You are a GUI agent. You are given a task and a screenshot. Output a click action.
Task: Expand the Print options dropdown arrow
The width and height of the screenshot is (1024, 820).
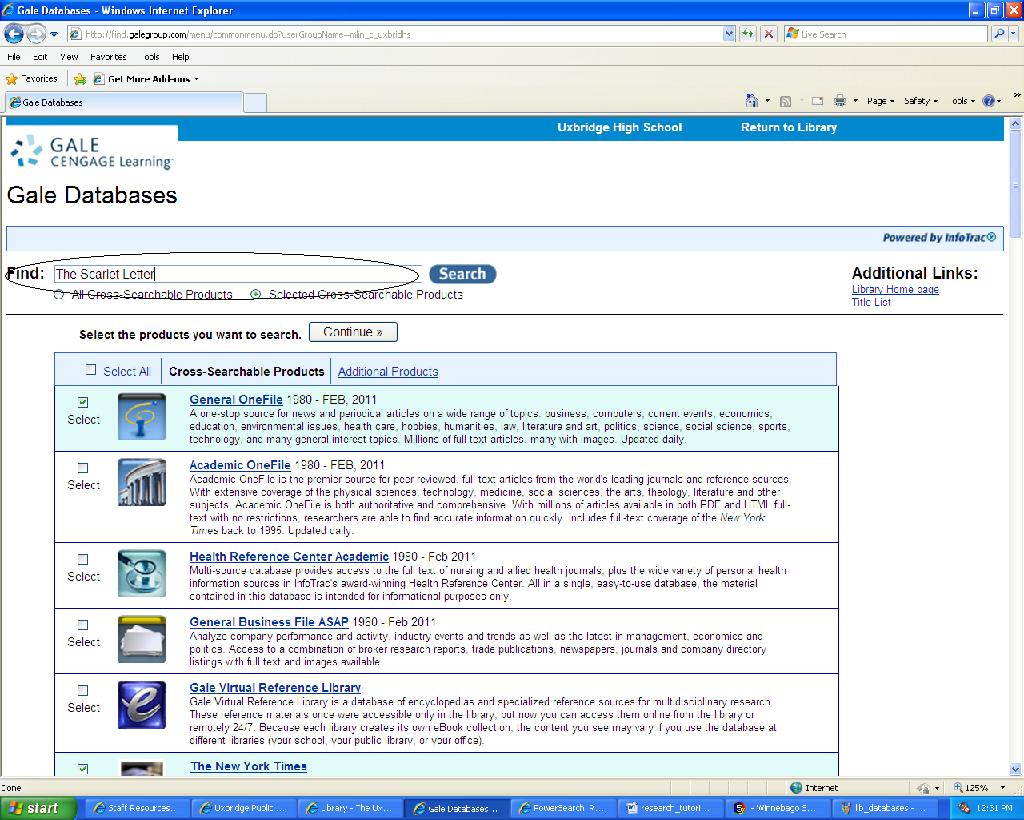coord(855,101)
